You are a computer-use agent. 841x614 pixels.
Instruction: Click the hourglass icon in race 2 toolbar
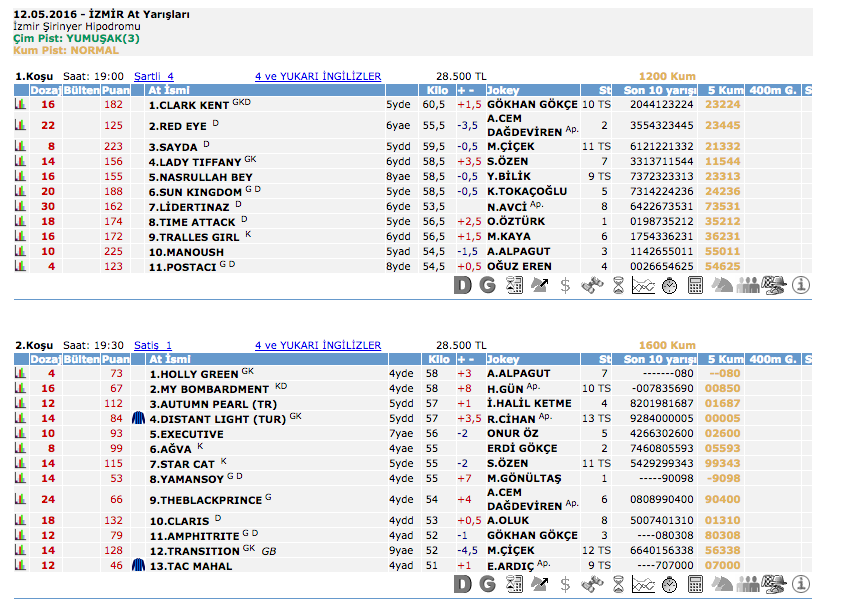(618, 585)
